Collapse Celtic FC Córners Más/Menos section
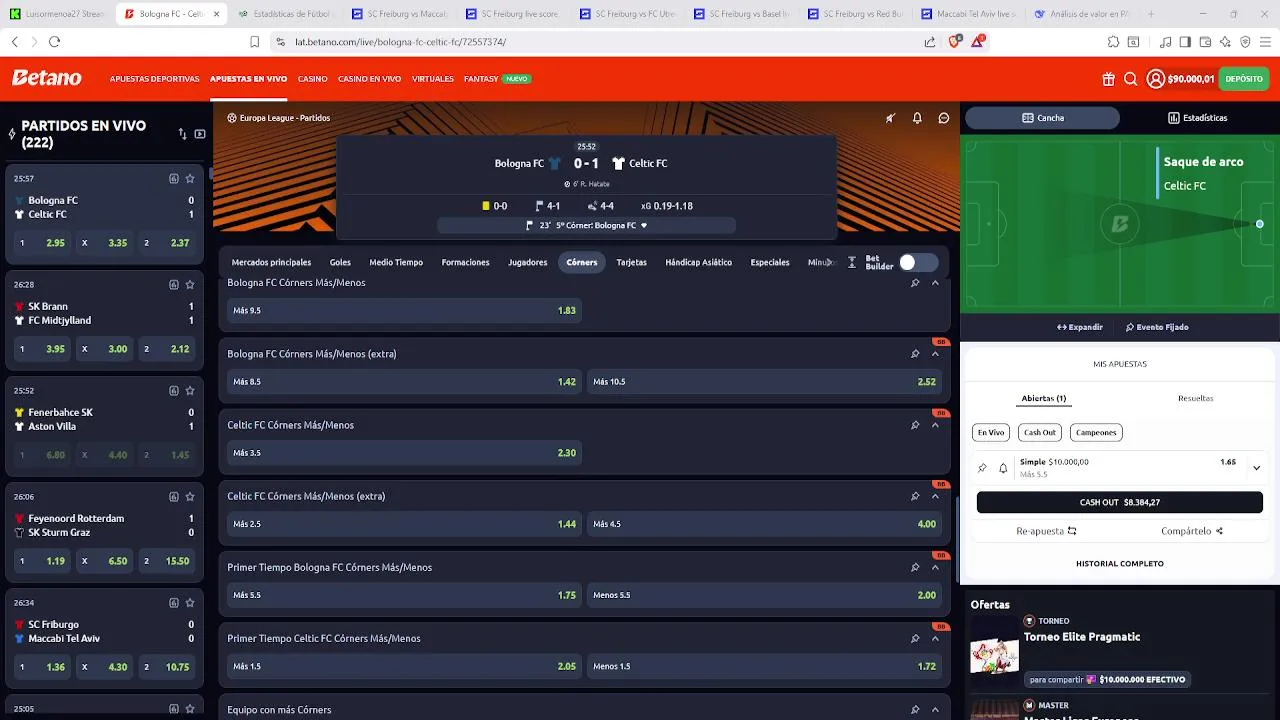 click(935, 425)
